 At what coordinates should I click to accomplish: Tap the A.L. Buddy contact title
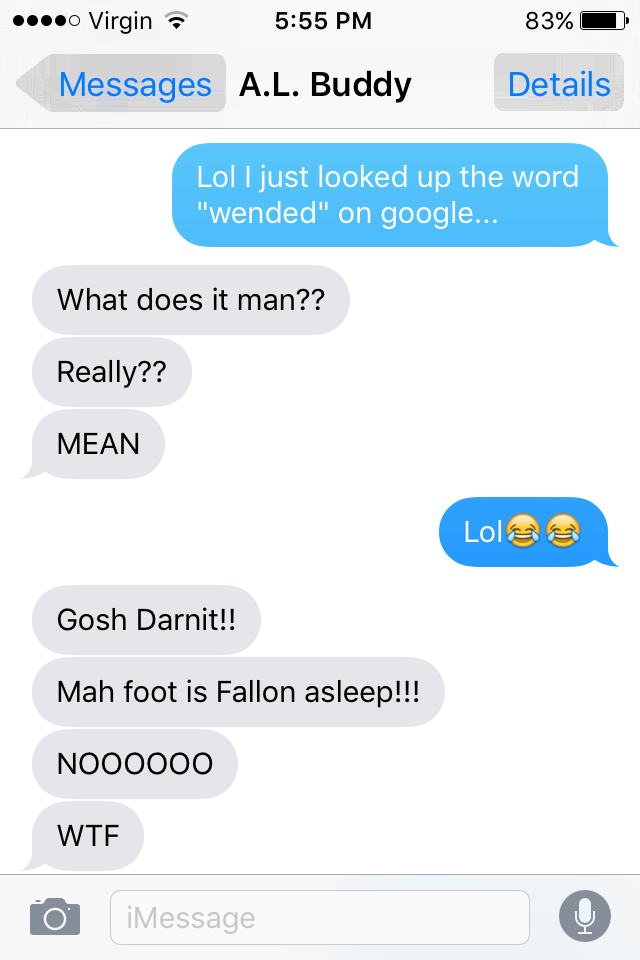coord(325,84)
